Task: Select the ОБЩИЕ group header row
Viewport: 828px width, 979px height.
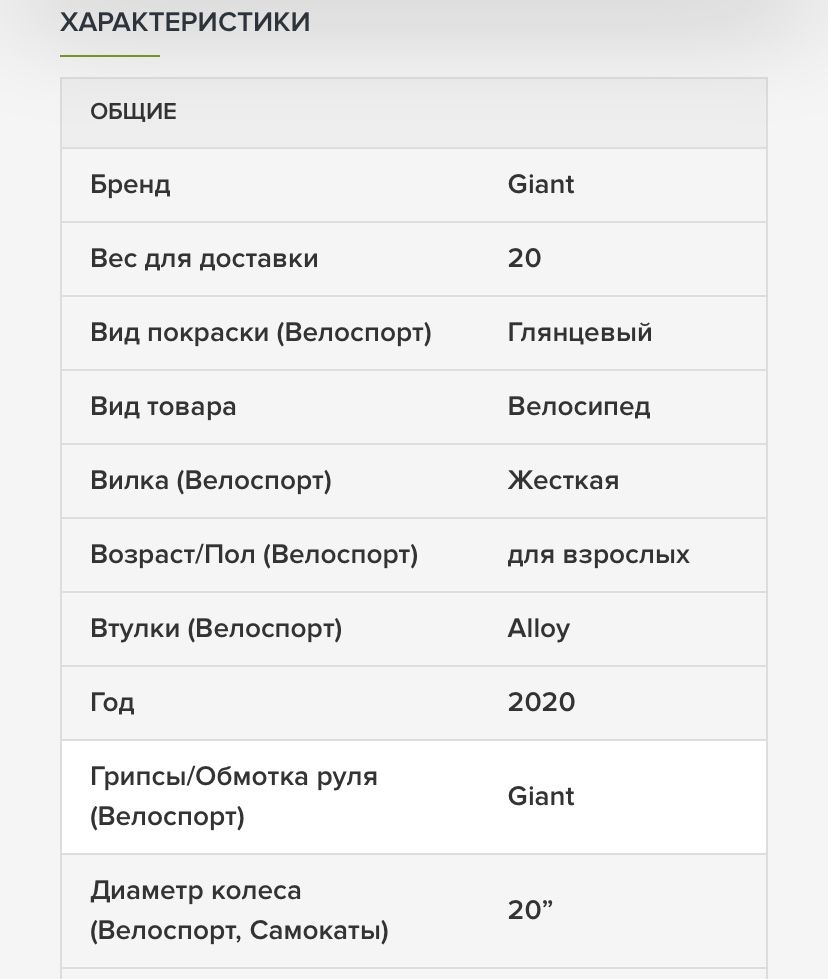Action: [413, 112]
